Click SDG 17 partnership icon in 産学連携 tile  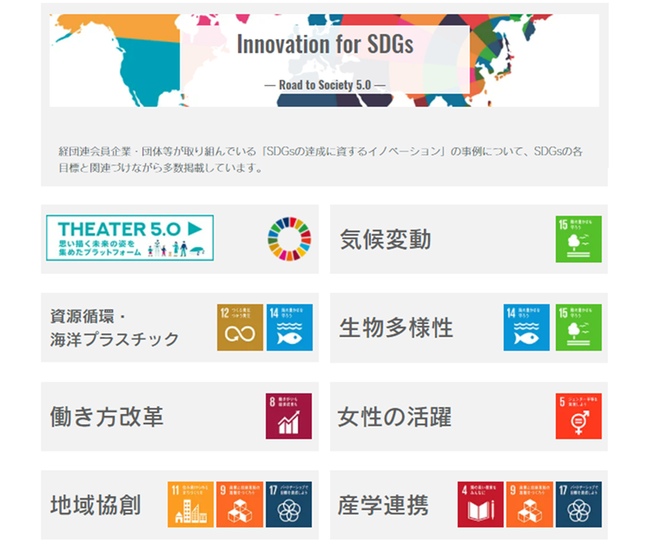point(579,504)
